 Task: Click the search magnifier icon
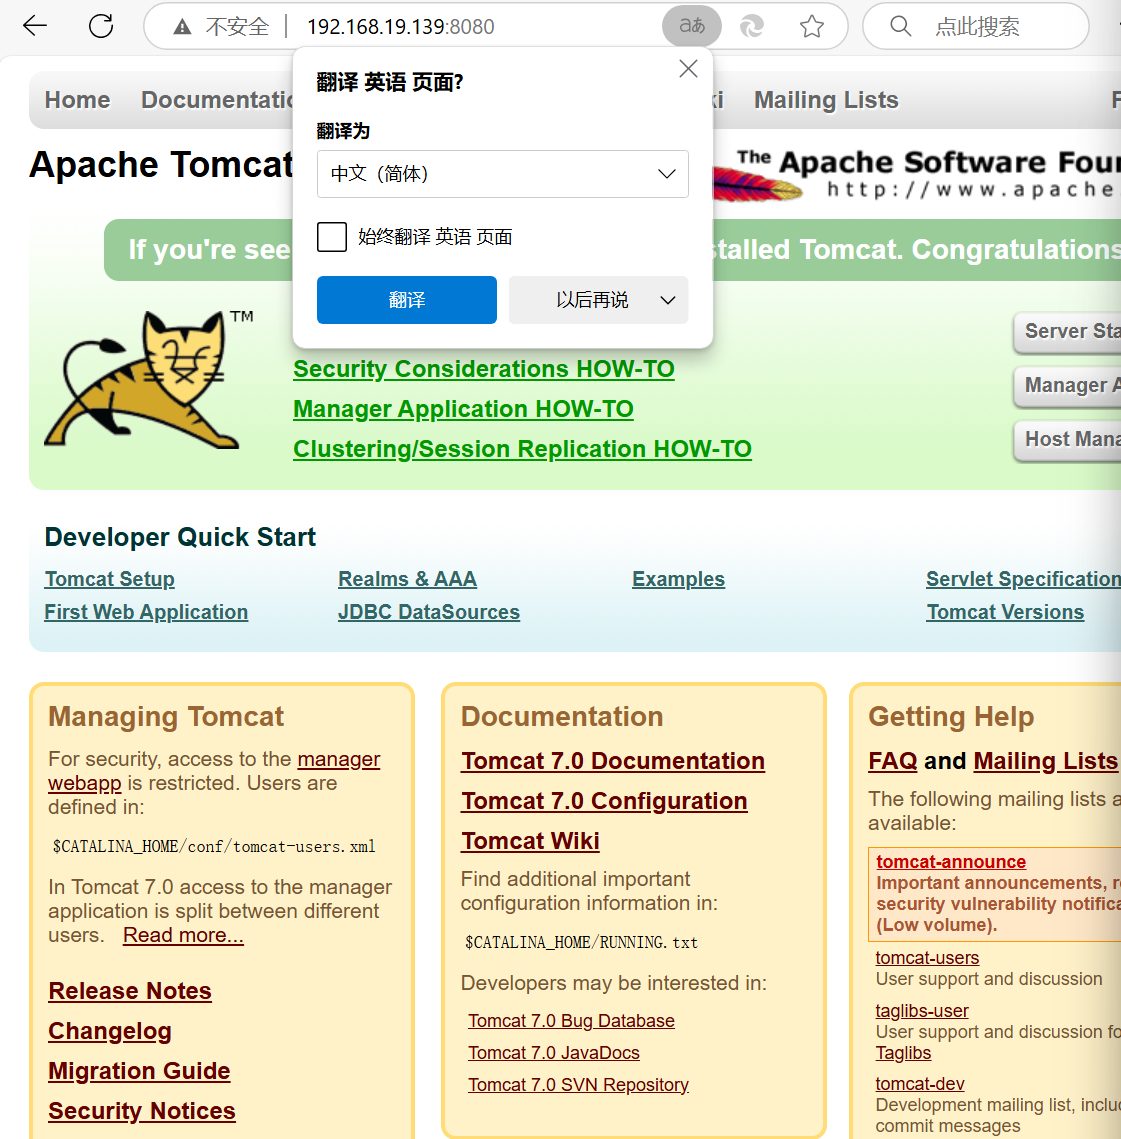(900, 26)
